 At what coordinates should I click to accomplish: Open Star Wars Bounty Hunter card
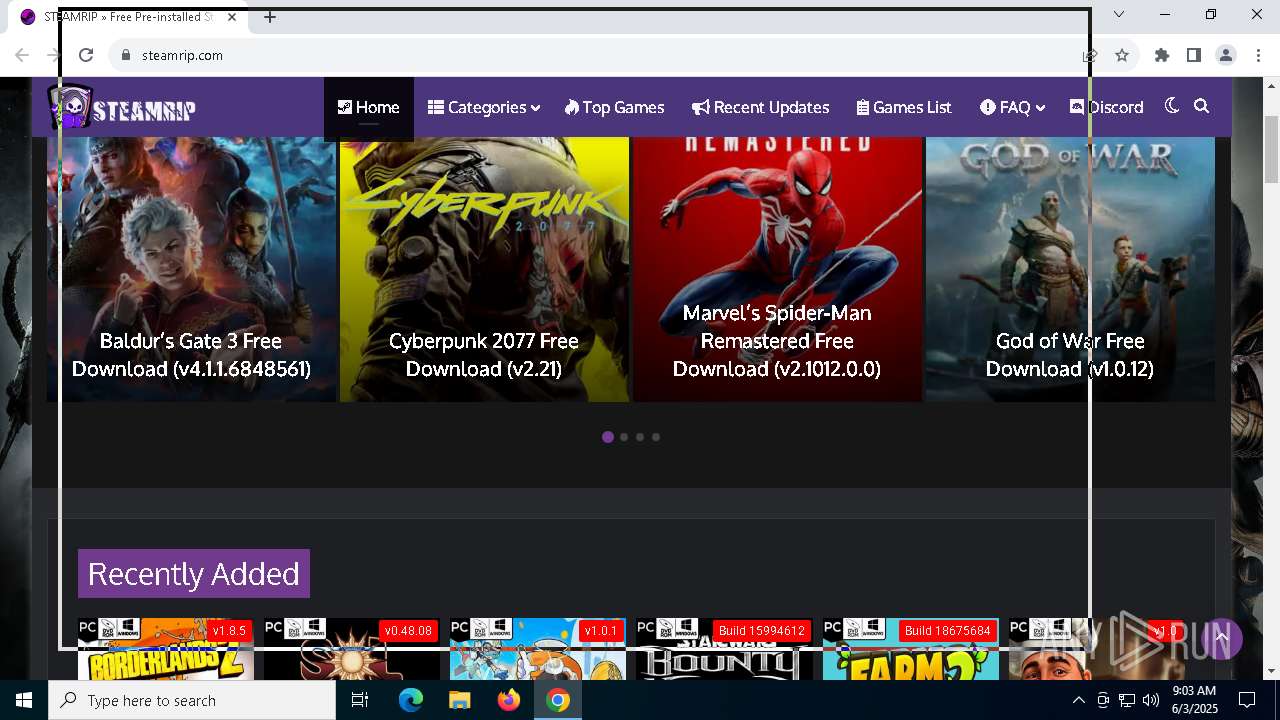(x=724, y=649)
